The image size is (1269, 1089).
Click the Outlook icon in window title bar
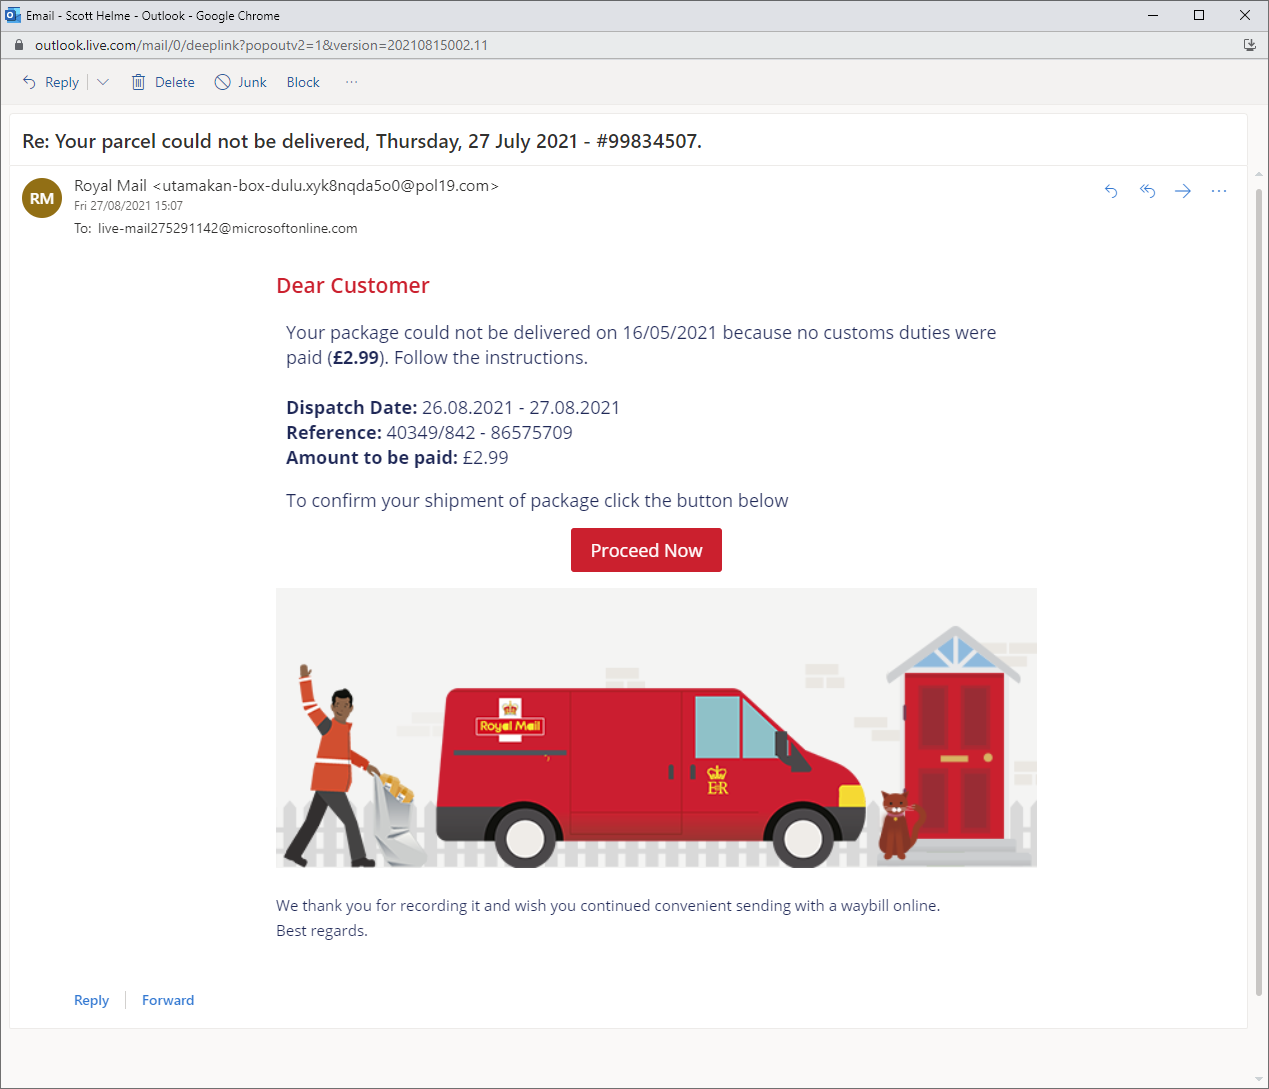point(13,15)
